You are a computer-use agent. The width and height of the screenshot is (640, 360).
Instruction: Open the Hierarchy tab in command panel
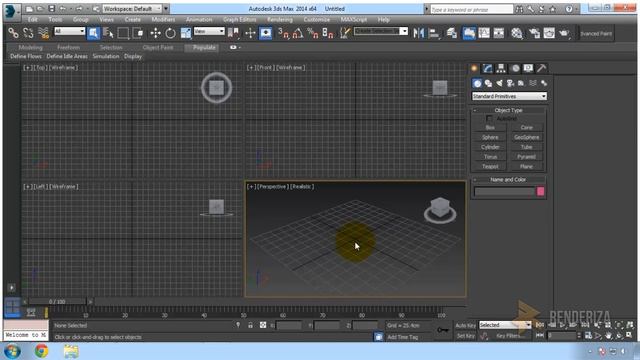[x=501, y=68]
